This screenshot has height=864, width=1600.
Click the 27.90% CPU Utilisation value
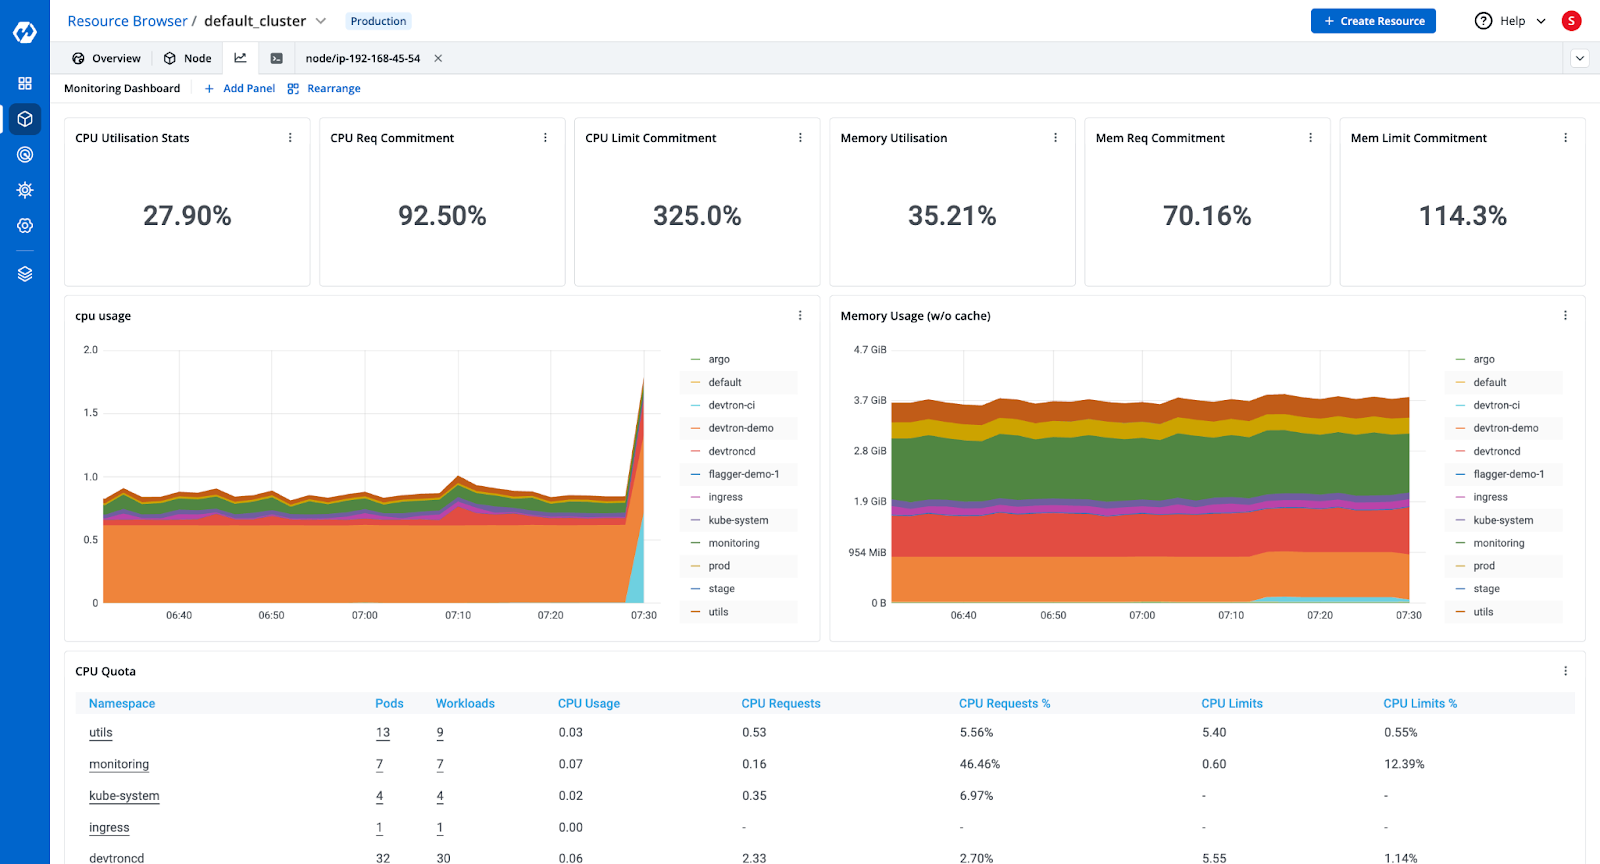187,216
